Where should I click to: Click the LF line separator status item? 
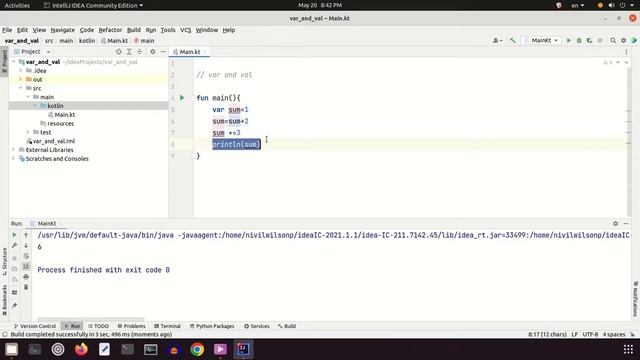(574, 334)
